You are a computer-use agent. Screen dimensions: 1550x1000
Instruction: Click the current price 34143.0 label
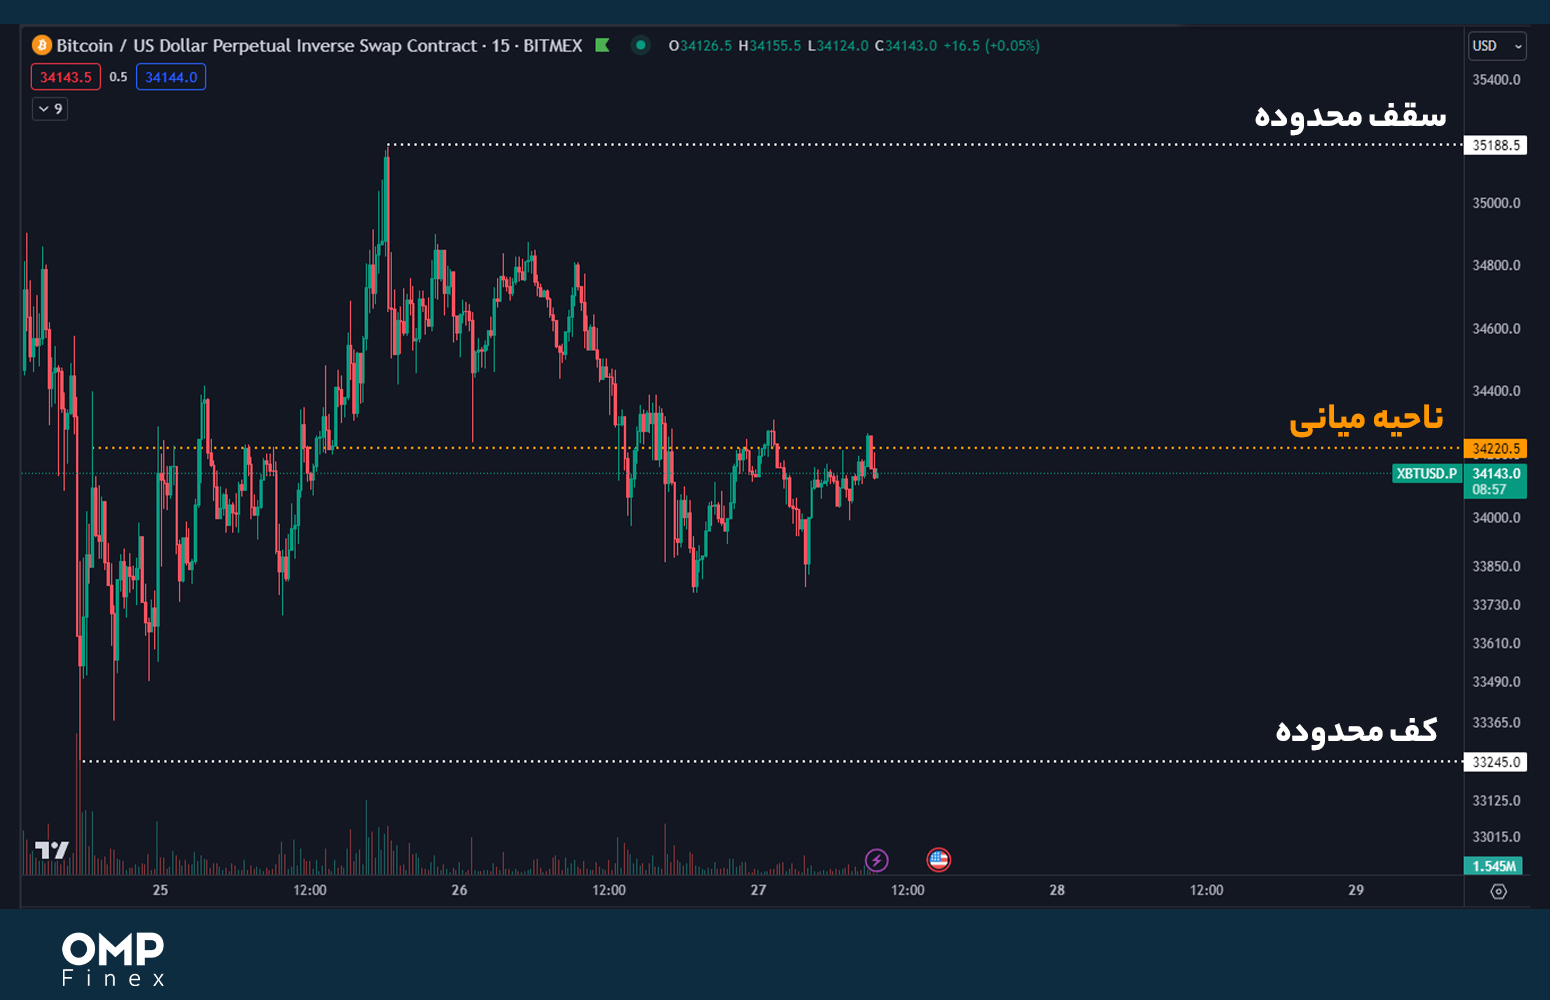point(1496,474)
